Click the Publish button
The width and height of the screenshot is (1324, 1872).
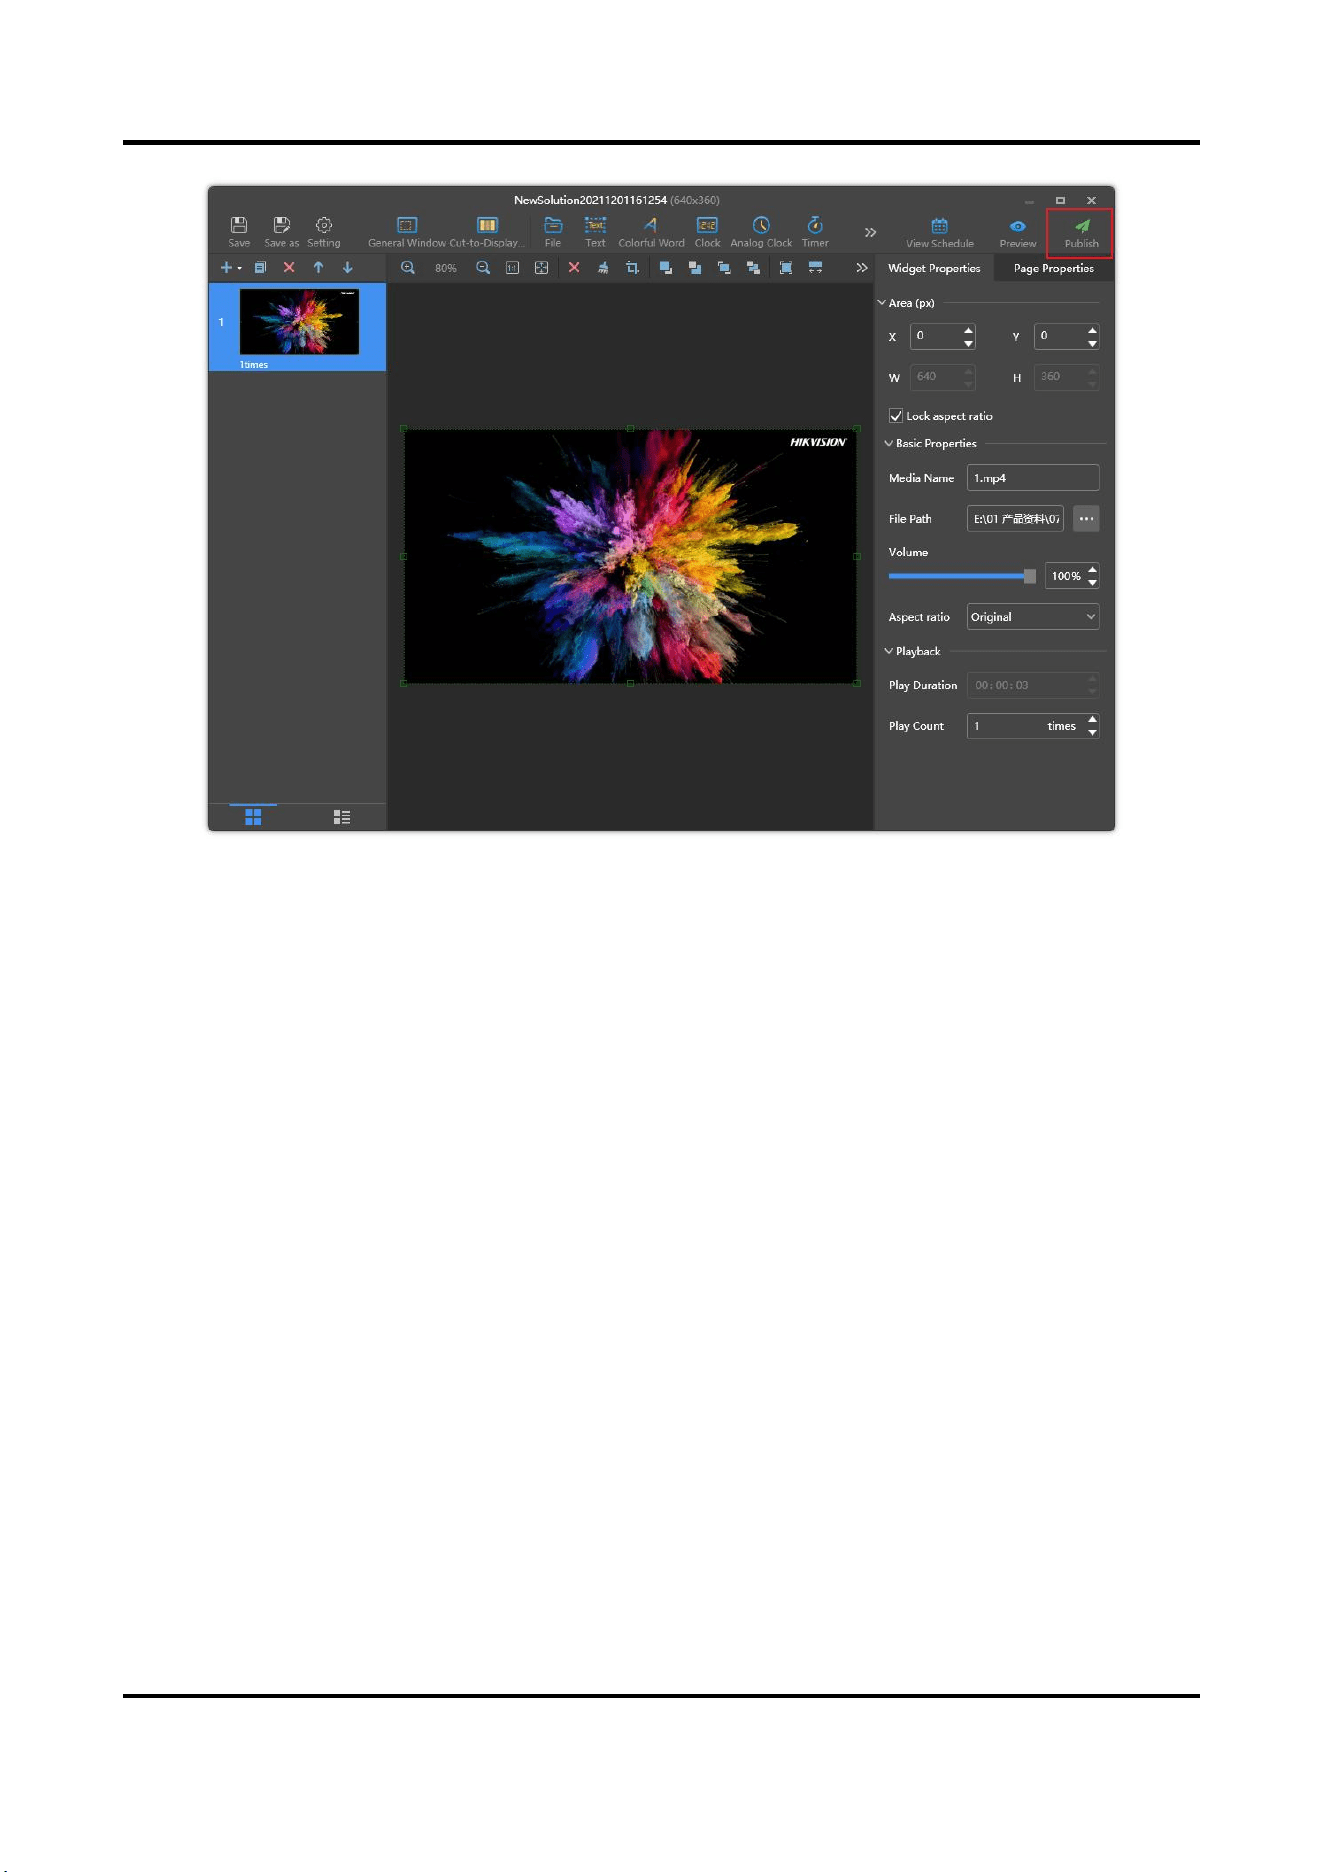click(x=1081, y=232)
